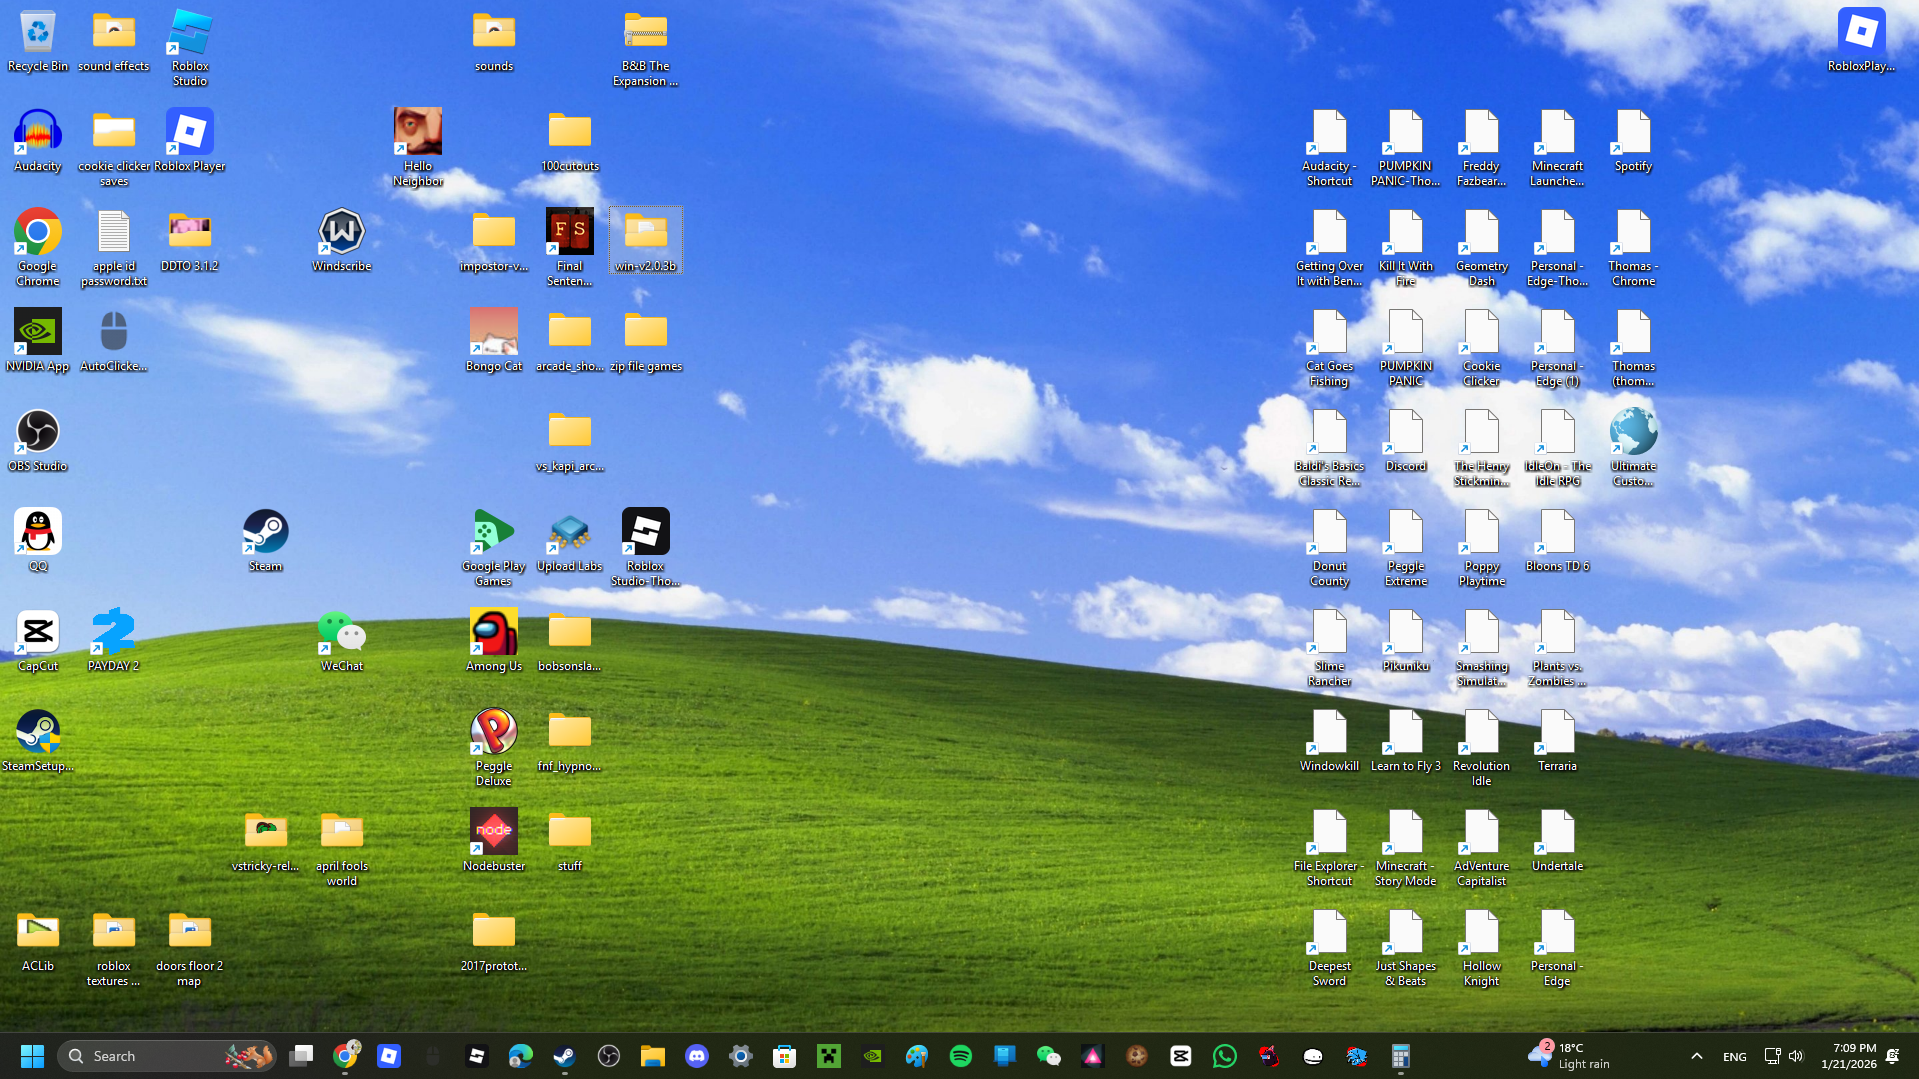Viewport: 1919px width, 1079px height.
Task: Open the Spotify desktop shortcut
Action: tap(1631, 131)
